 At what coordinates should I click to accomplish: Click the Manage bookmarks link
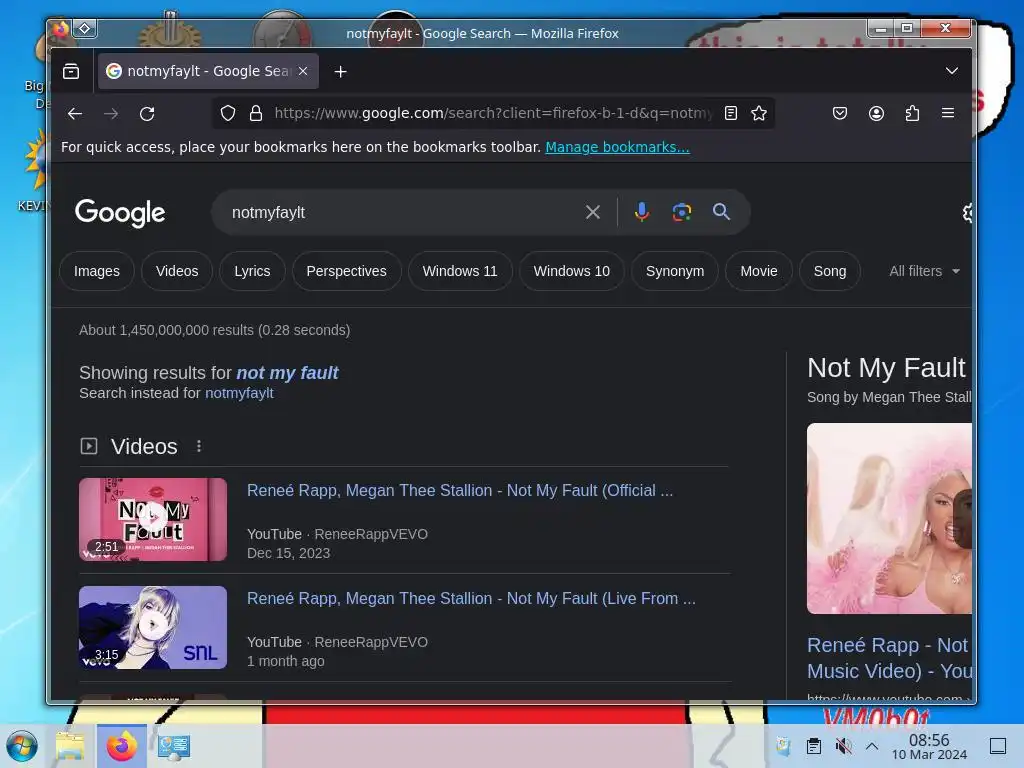(x=617, y=147)
